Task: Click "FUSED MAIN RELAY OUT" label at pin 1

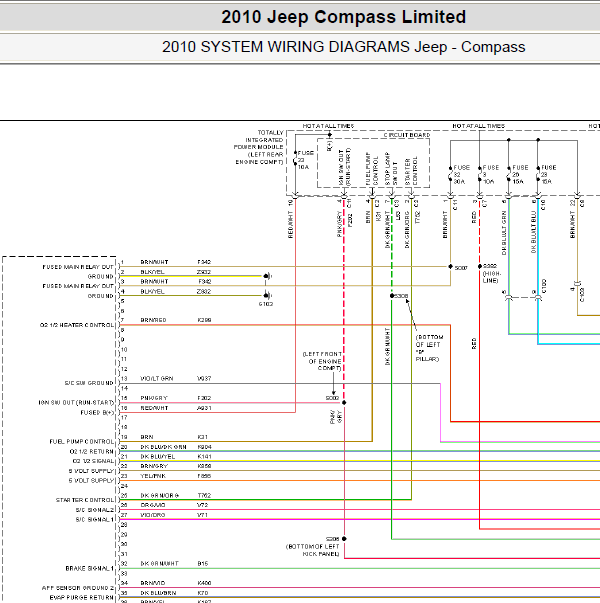Action: [x=78, y=267]
